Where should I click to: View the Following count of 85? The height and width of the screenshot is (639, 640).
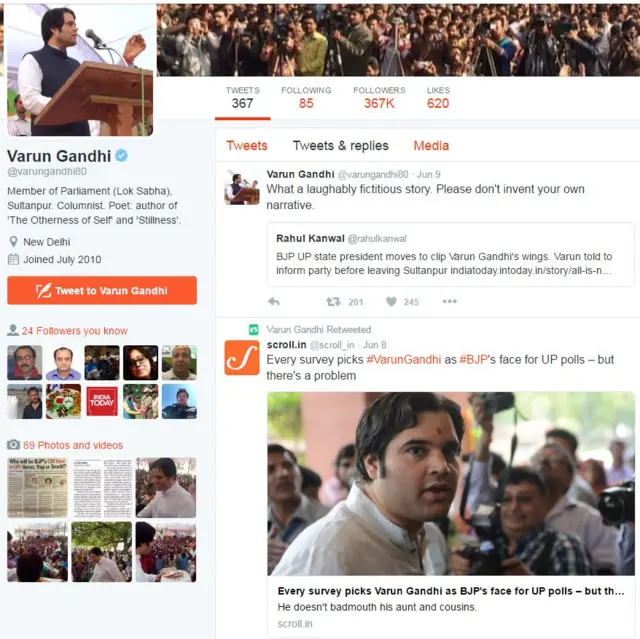(x=306, y=98)
